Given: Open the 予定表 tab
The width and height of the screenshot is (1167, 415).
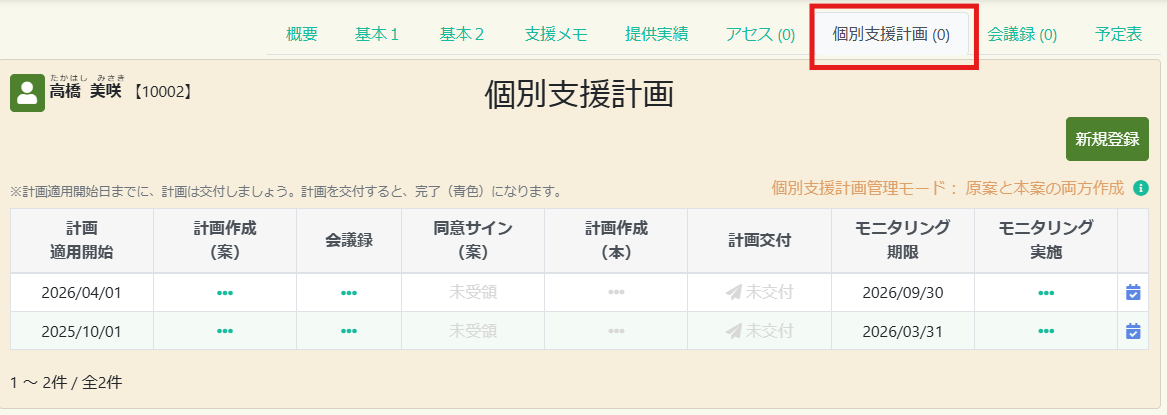Looking at the screenshot, I should pyautogui.click(x=1118, y=34).
